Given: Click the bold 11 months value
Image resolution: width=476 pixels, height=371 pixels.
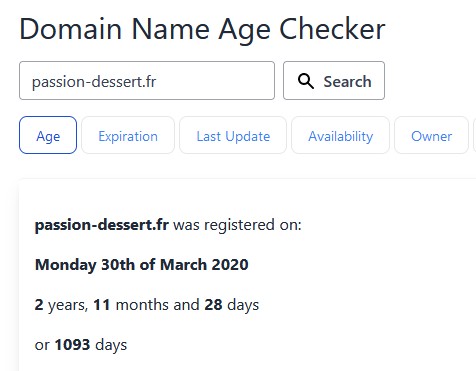Looking at the screenshot, I should [102, 305].
